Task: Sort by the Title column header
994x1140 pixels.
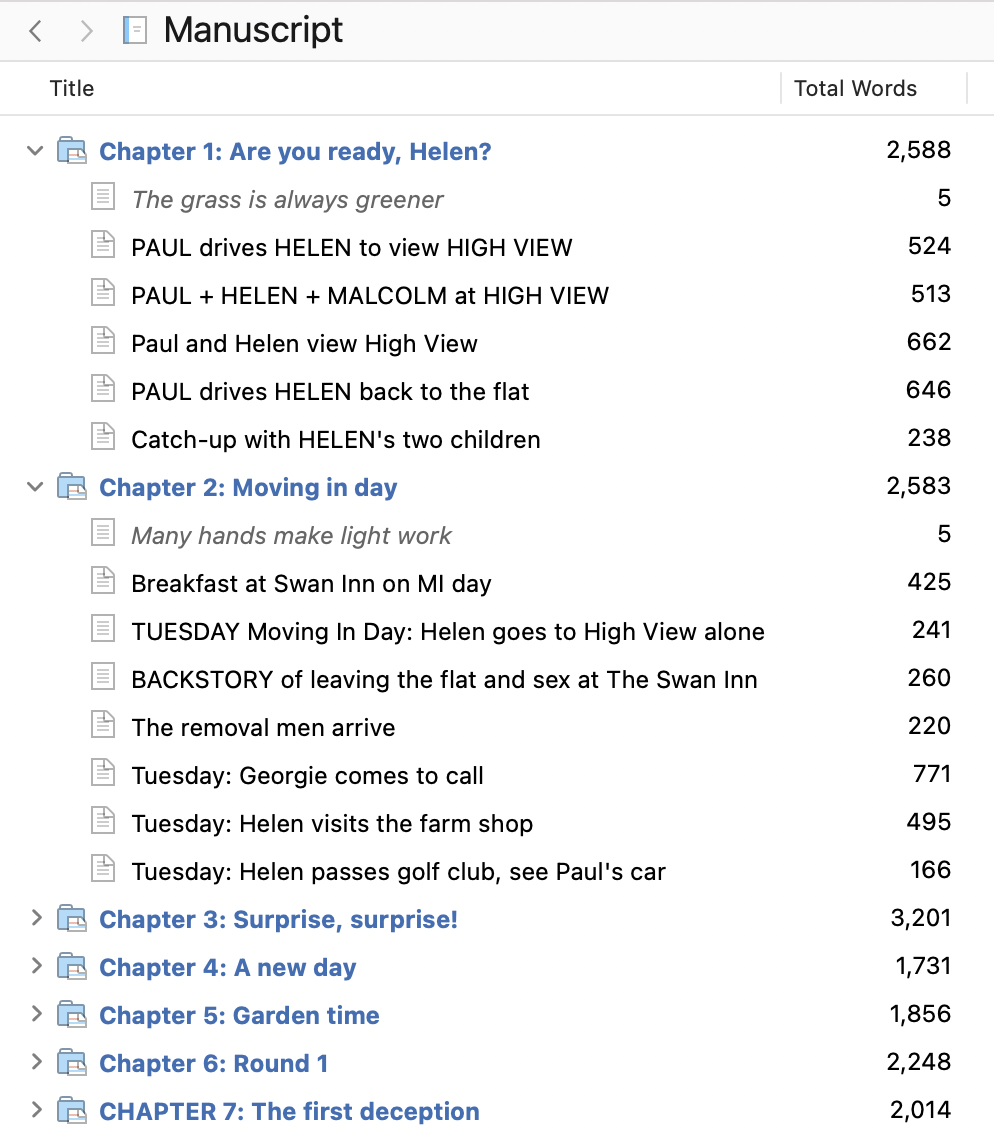Action: (x=72, y=89)
